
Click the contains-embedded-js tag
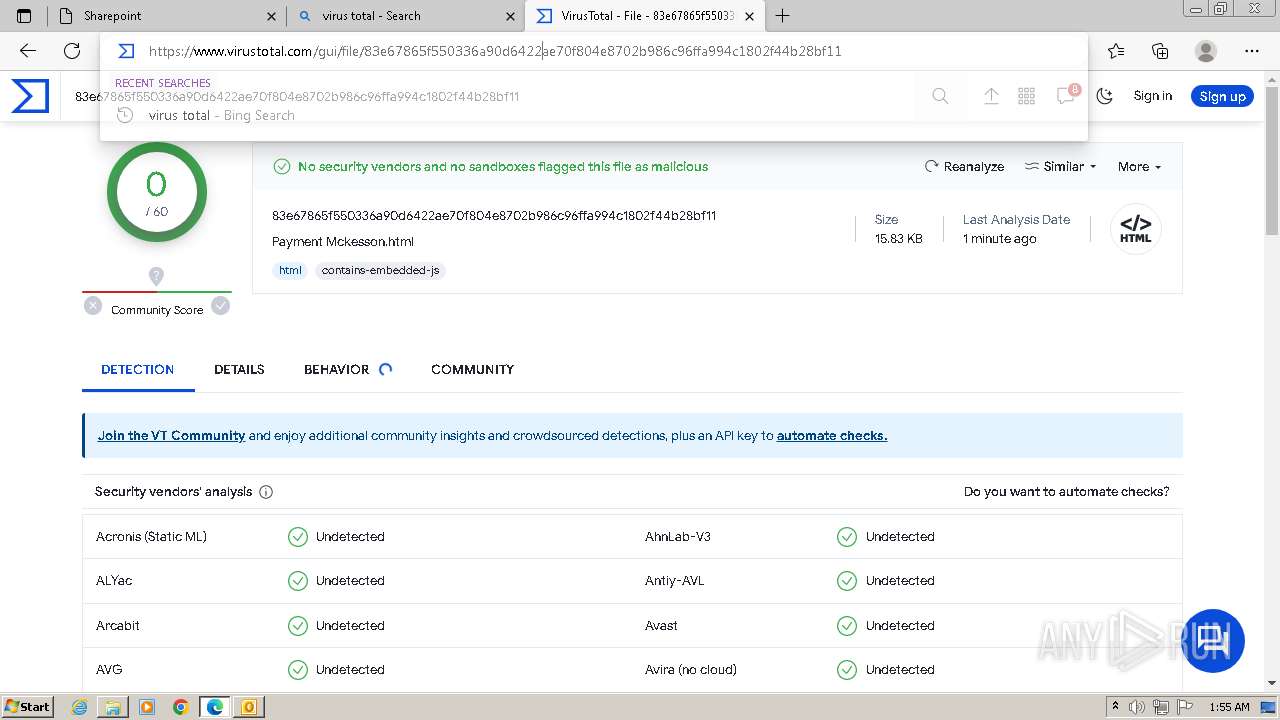point(380,270)
